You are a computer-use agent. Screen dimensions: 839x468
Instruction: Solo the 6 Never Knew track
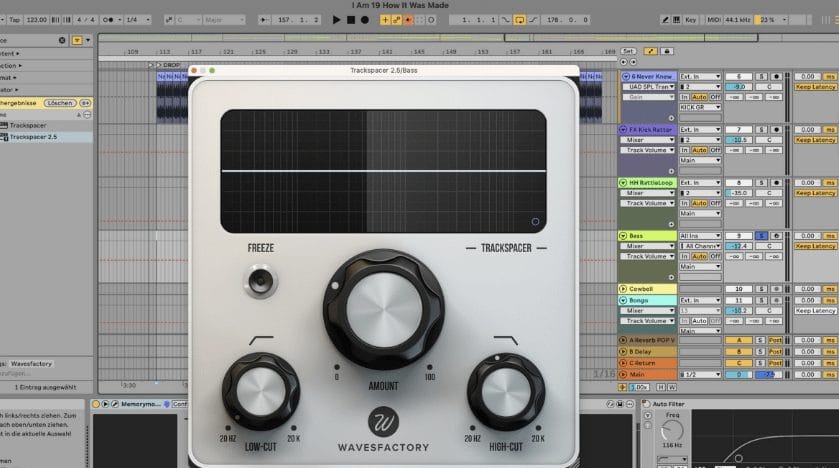point(762,76)
